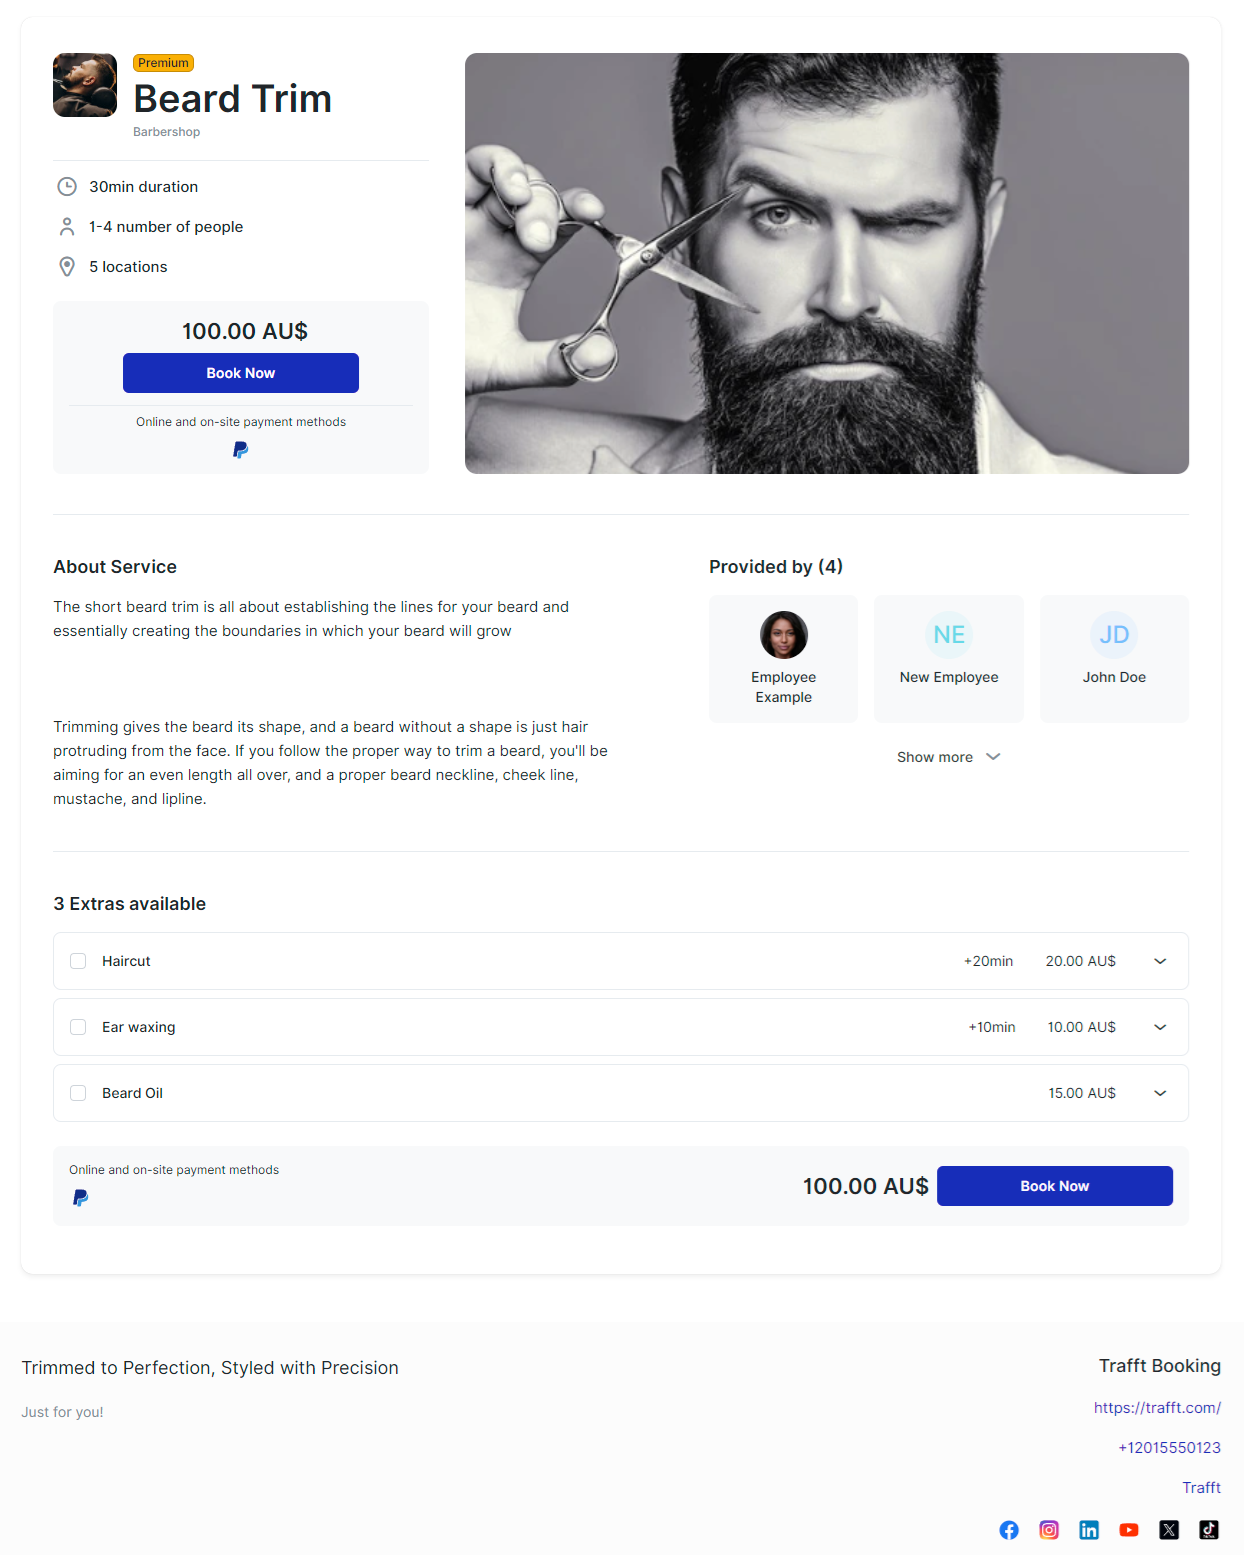Select the Employee Example provider card
This screenshot has height=1555, width=1244.
[784, 659]
